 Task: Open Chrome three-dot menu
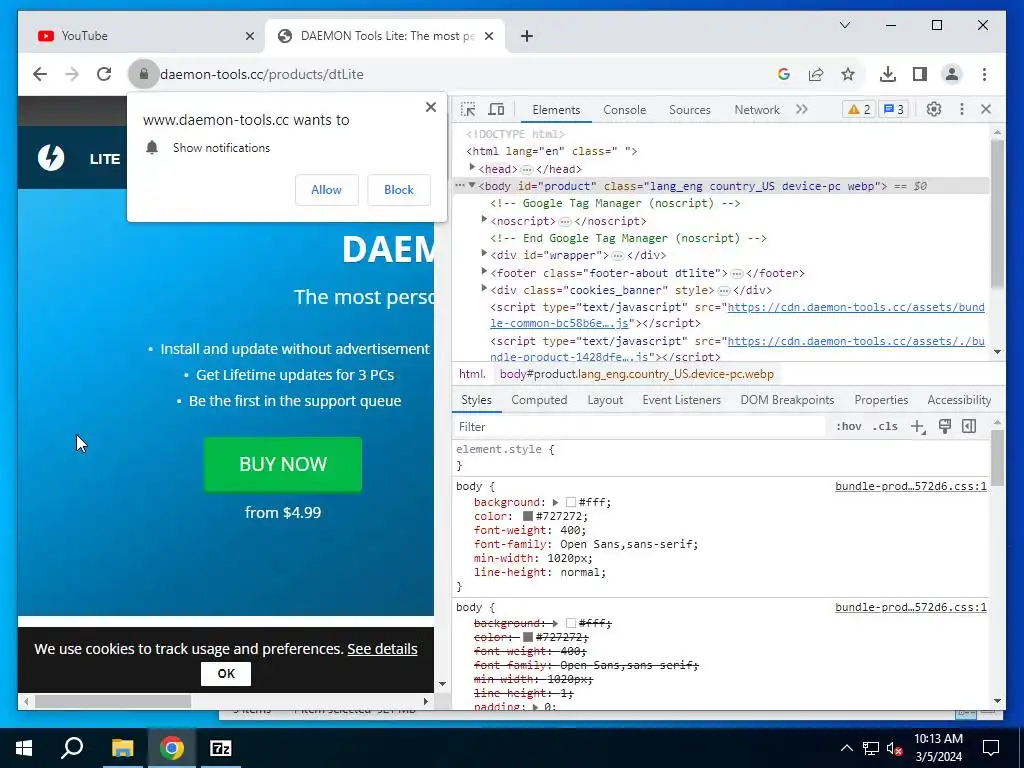[x=984, y=74]
